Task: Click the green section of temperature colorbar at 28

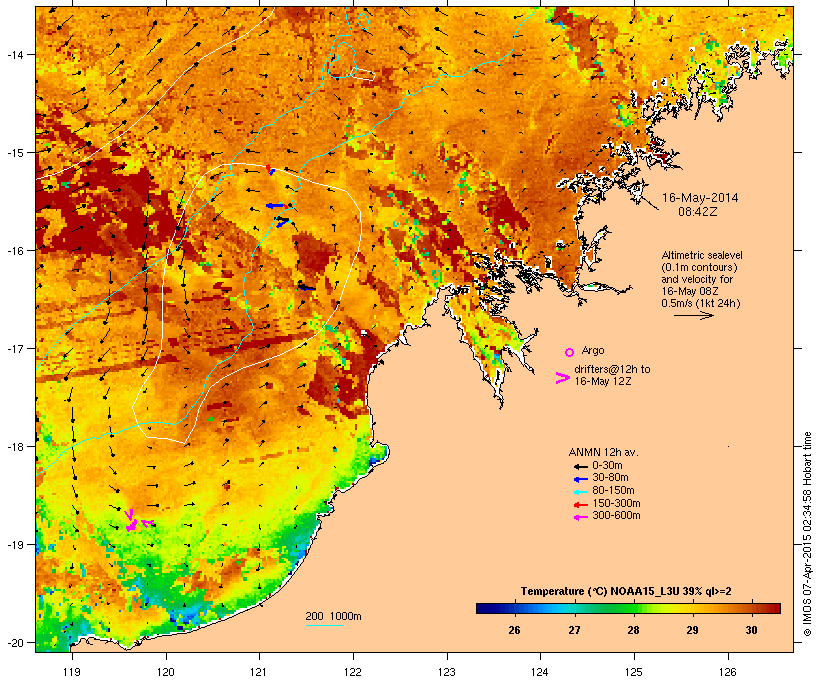Action: [633, 608]
